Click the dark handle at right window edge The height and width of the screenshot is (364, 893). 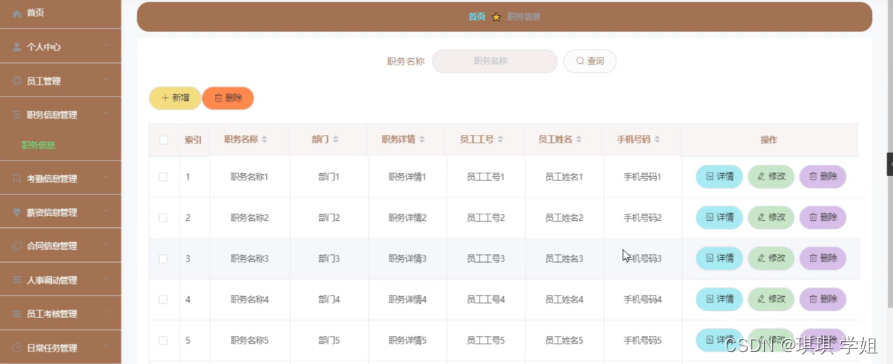pyautogui.click(x=890, y=164)
